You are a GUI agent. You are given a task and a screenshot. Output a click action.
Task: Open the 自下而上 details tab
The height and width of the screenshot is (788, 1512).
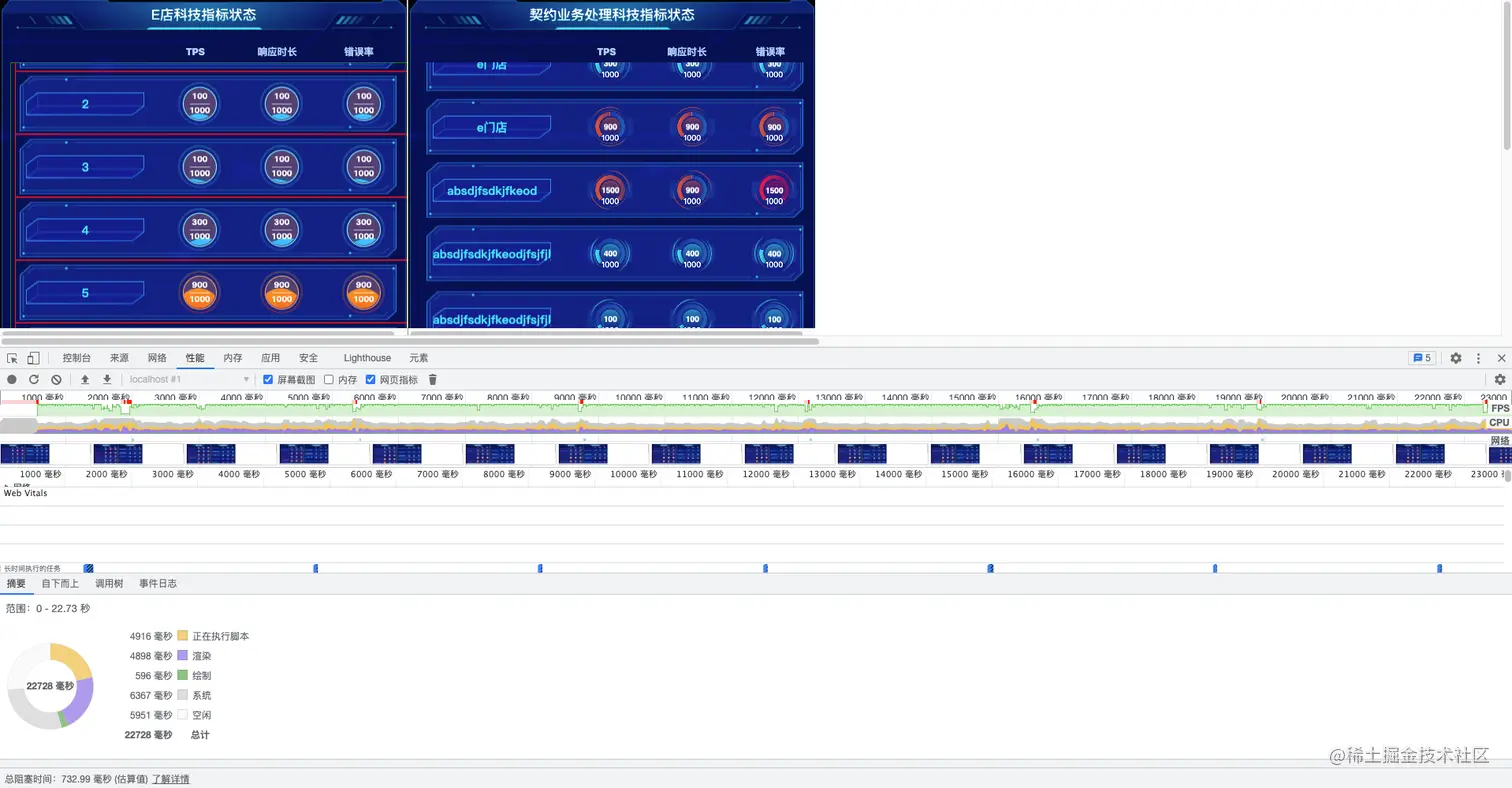[60, 584]
